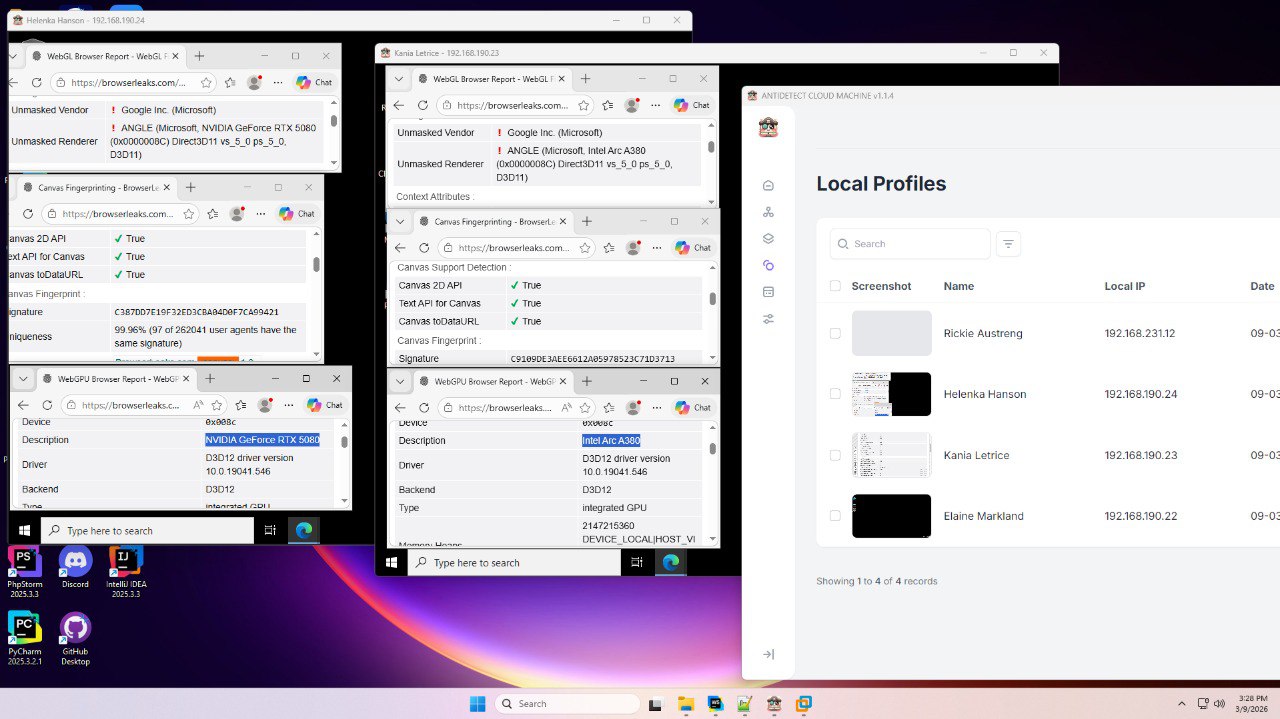The height and width of the screenshot is (719, 1280).
Task: Select IP 192.168.190.22 cell
Action: (1141, 516)
